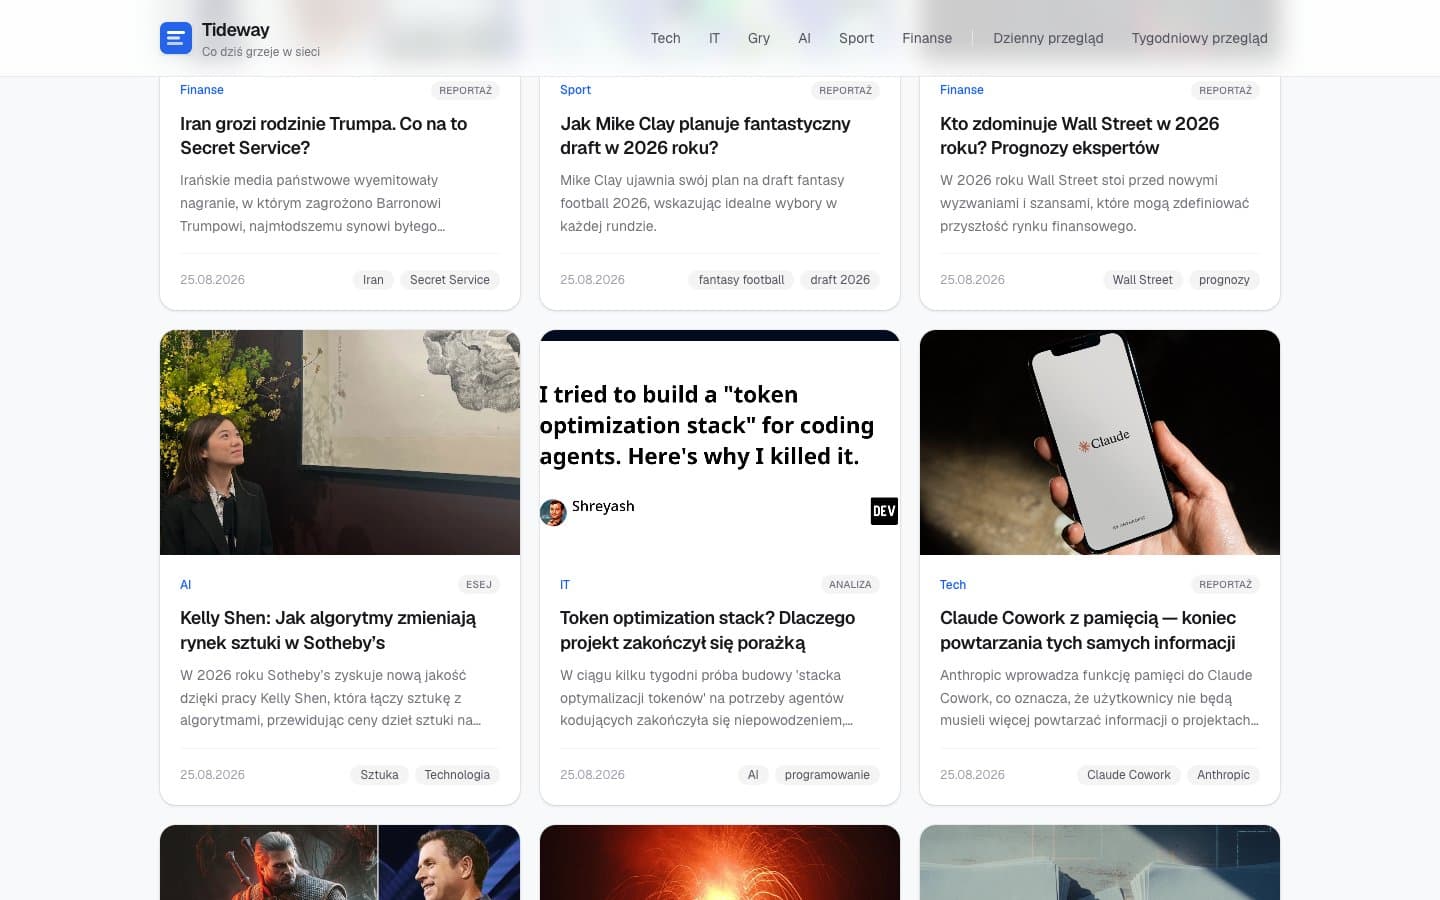Open the Kelly Shen Sotheby's headline
This screenshot has width=1440, height=900.
tap(328, 630)
